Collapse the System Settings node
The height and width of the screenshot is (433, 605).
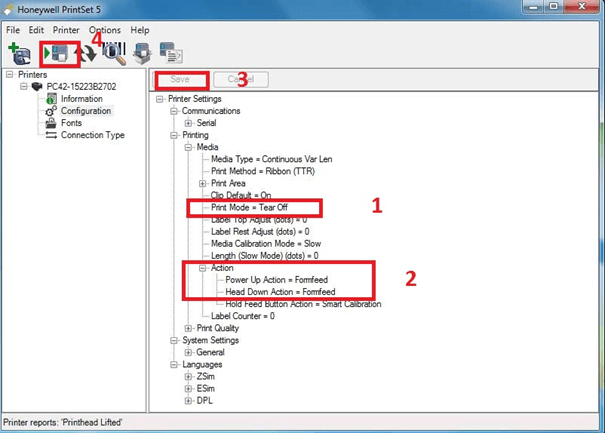174,340
